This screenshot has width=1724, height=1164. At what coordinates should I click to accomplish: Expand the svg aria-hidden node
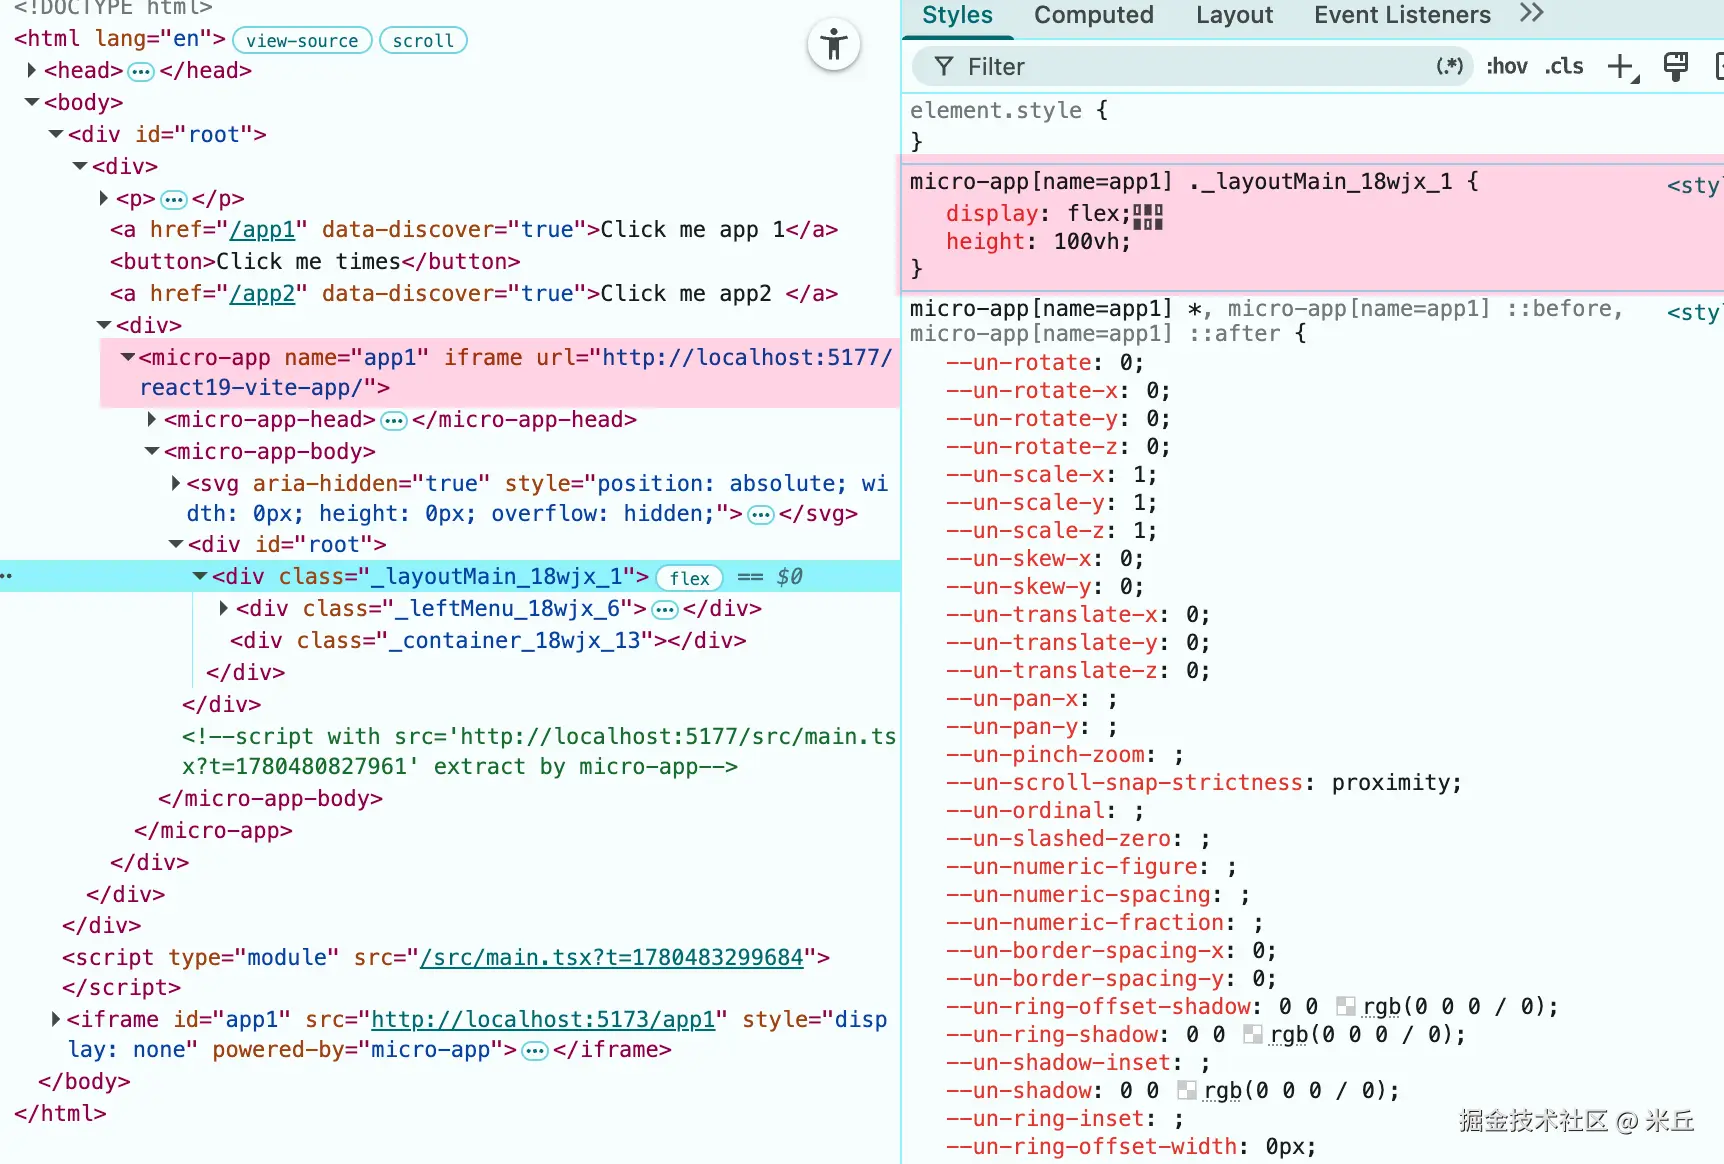[176, 483]
